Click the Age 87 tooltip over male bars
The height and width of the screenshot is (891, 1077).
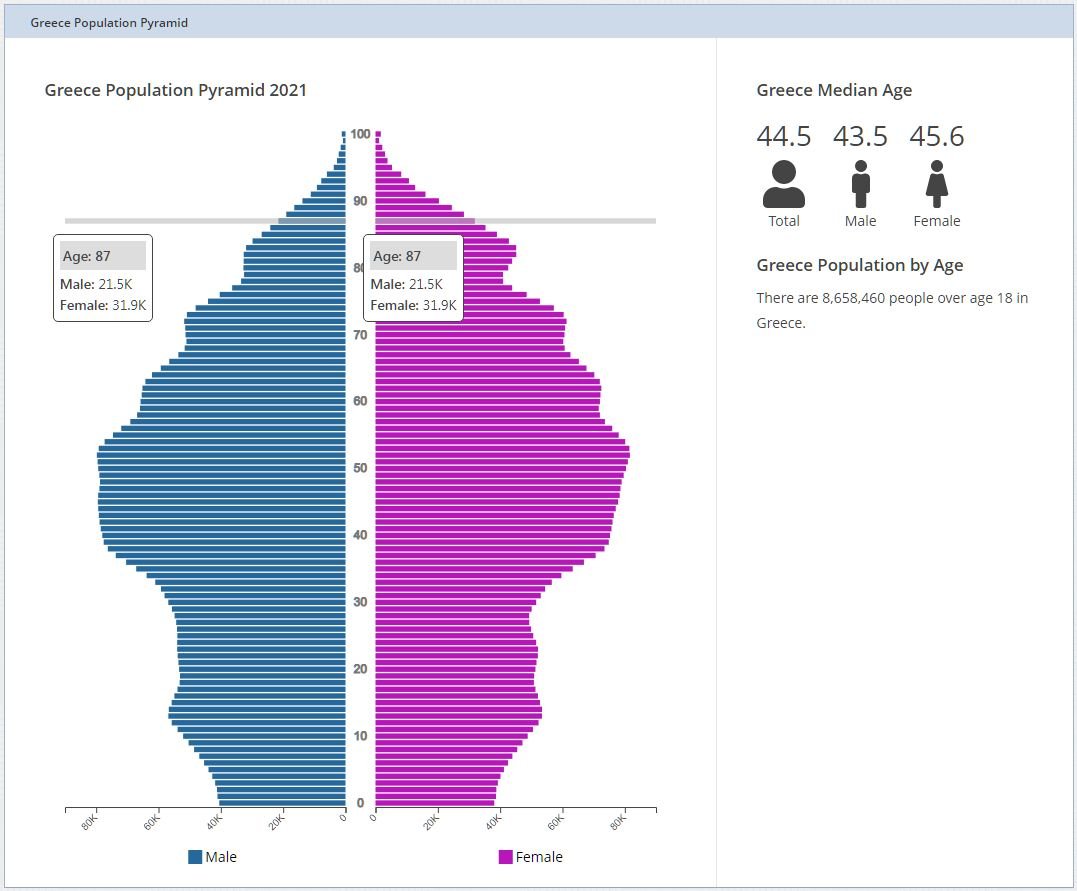click(102, 278)
